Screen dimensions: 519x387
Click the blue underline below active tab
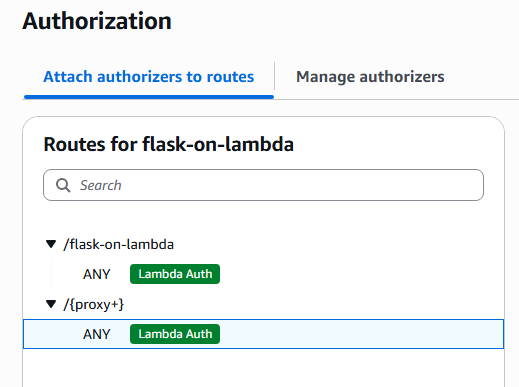pyautogui.click(x=149, y=97)
